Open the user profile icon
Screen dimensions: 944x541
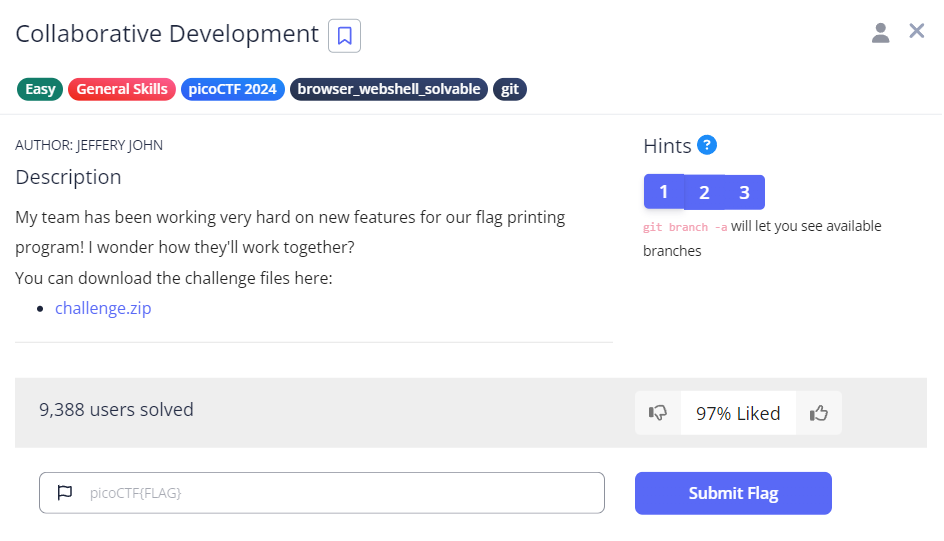[x=880, y=33]
